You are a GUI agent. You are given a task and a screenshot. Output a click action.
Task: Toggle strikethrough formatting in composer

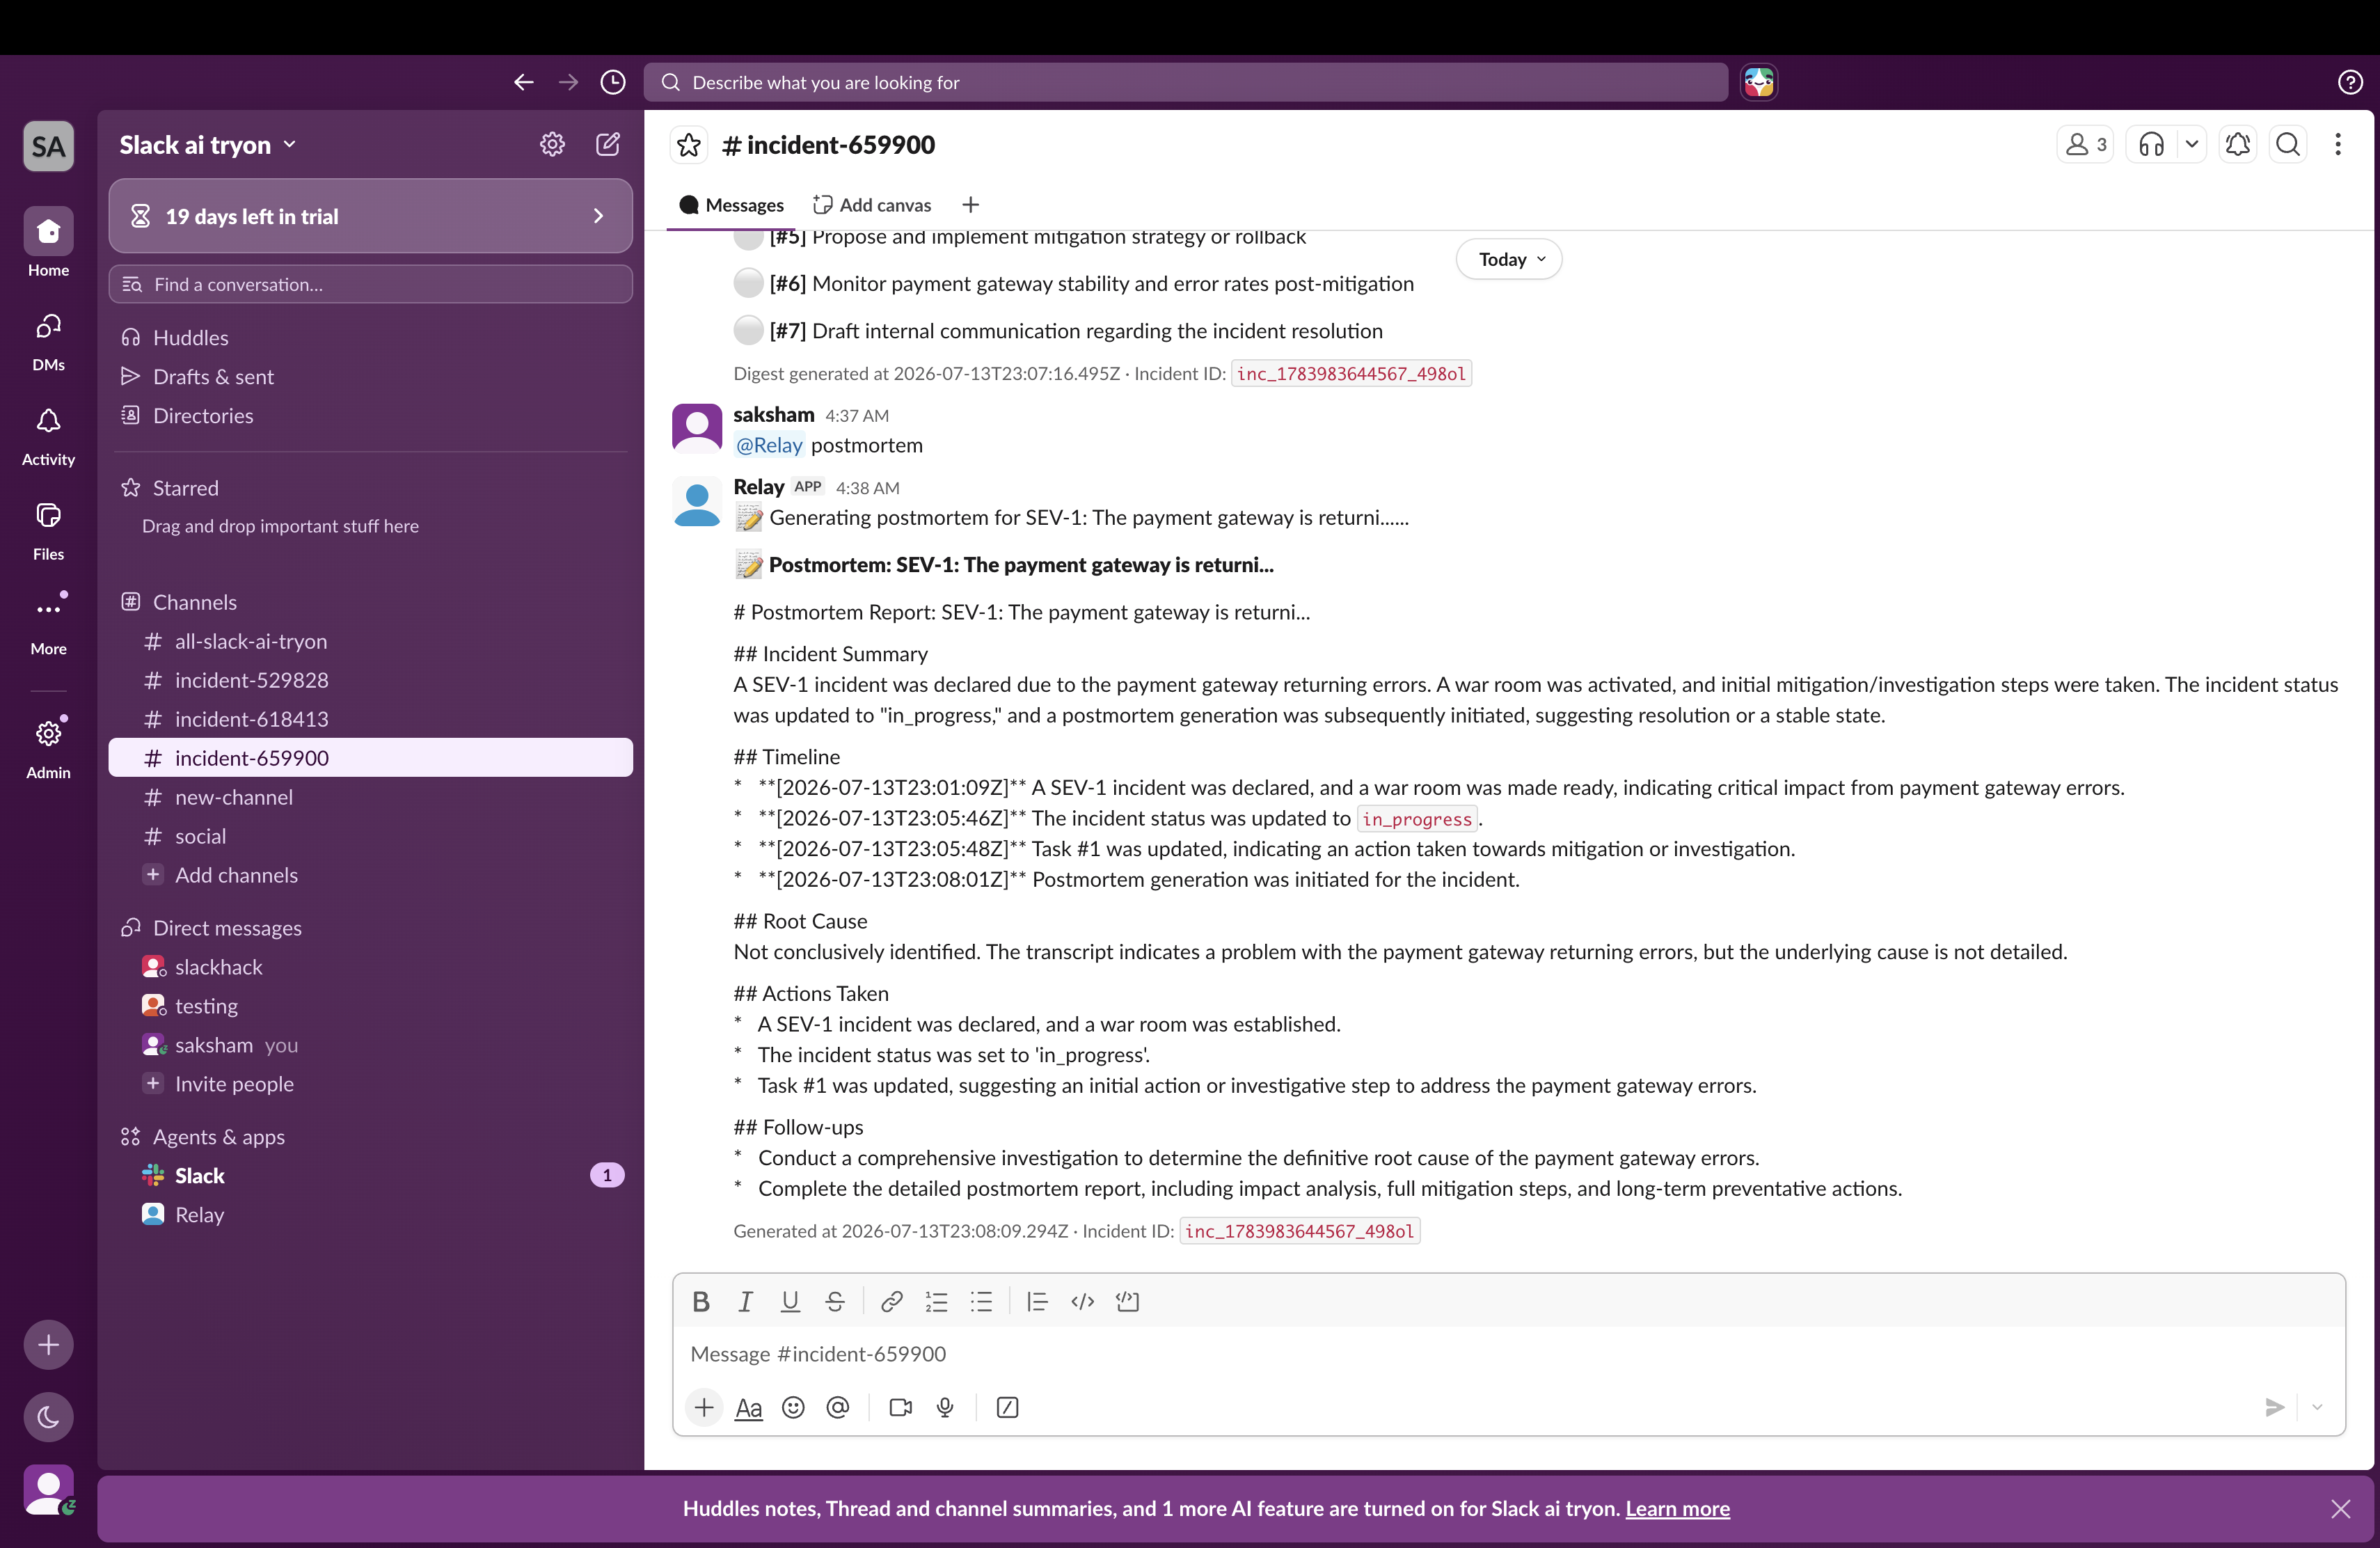coord(835,1301)
